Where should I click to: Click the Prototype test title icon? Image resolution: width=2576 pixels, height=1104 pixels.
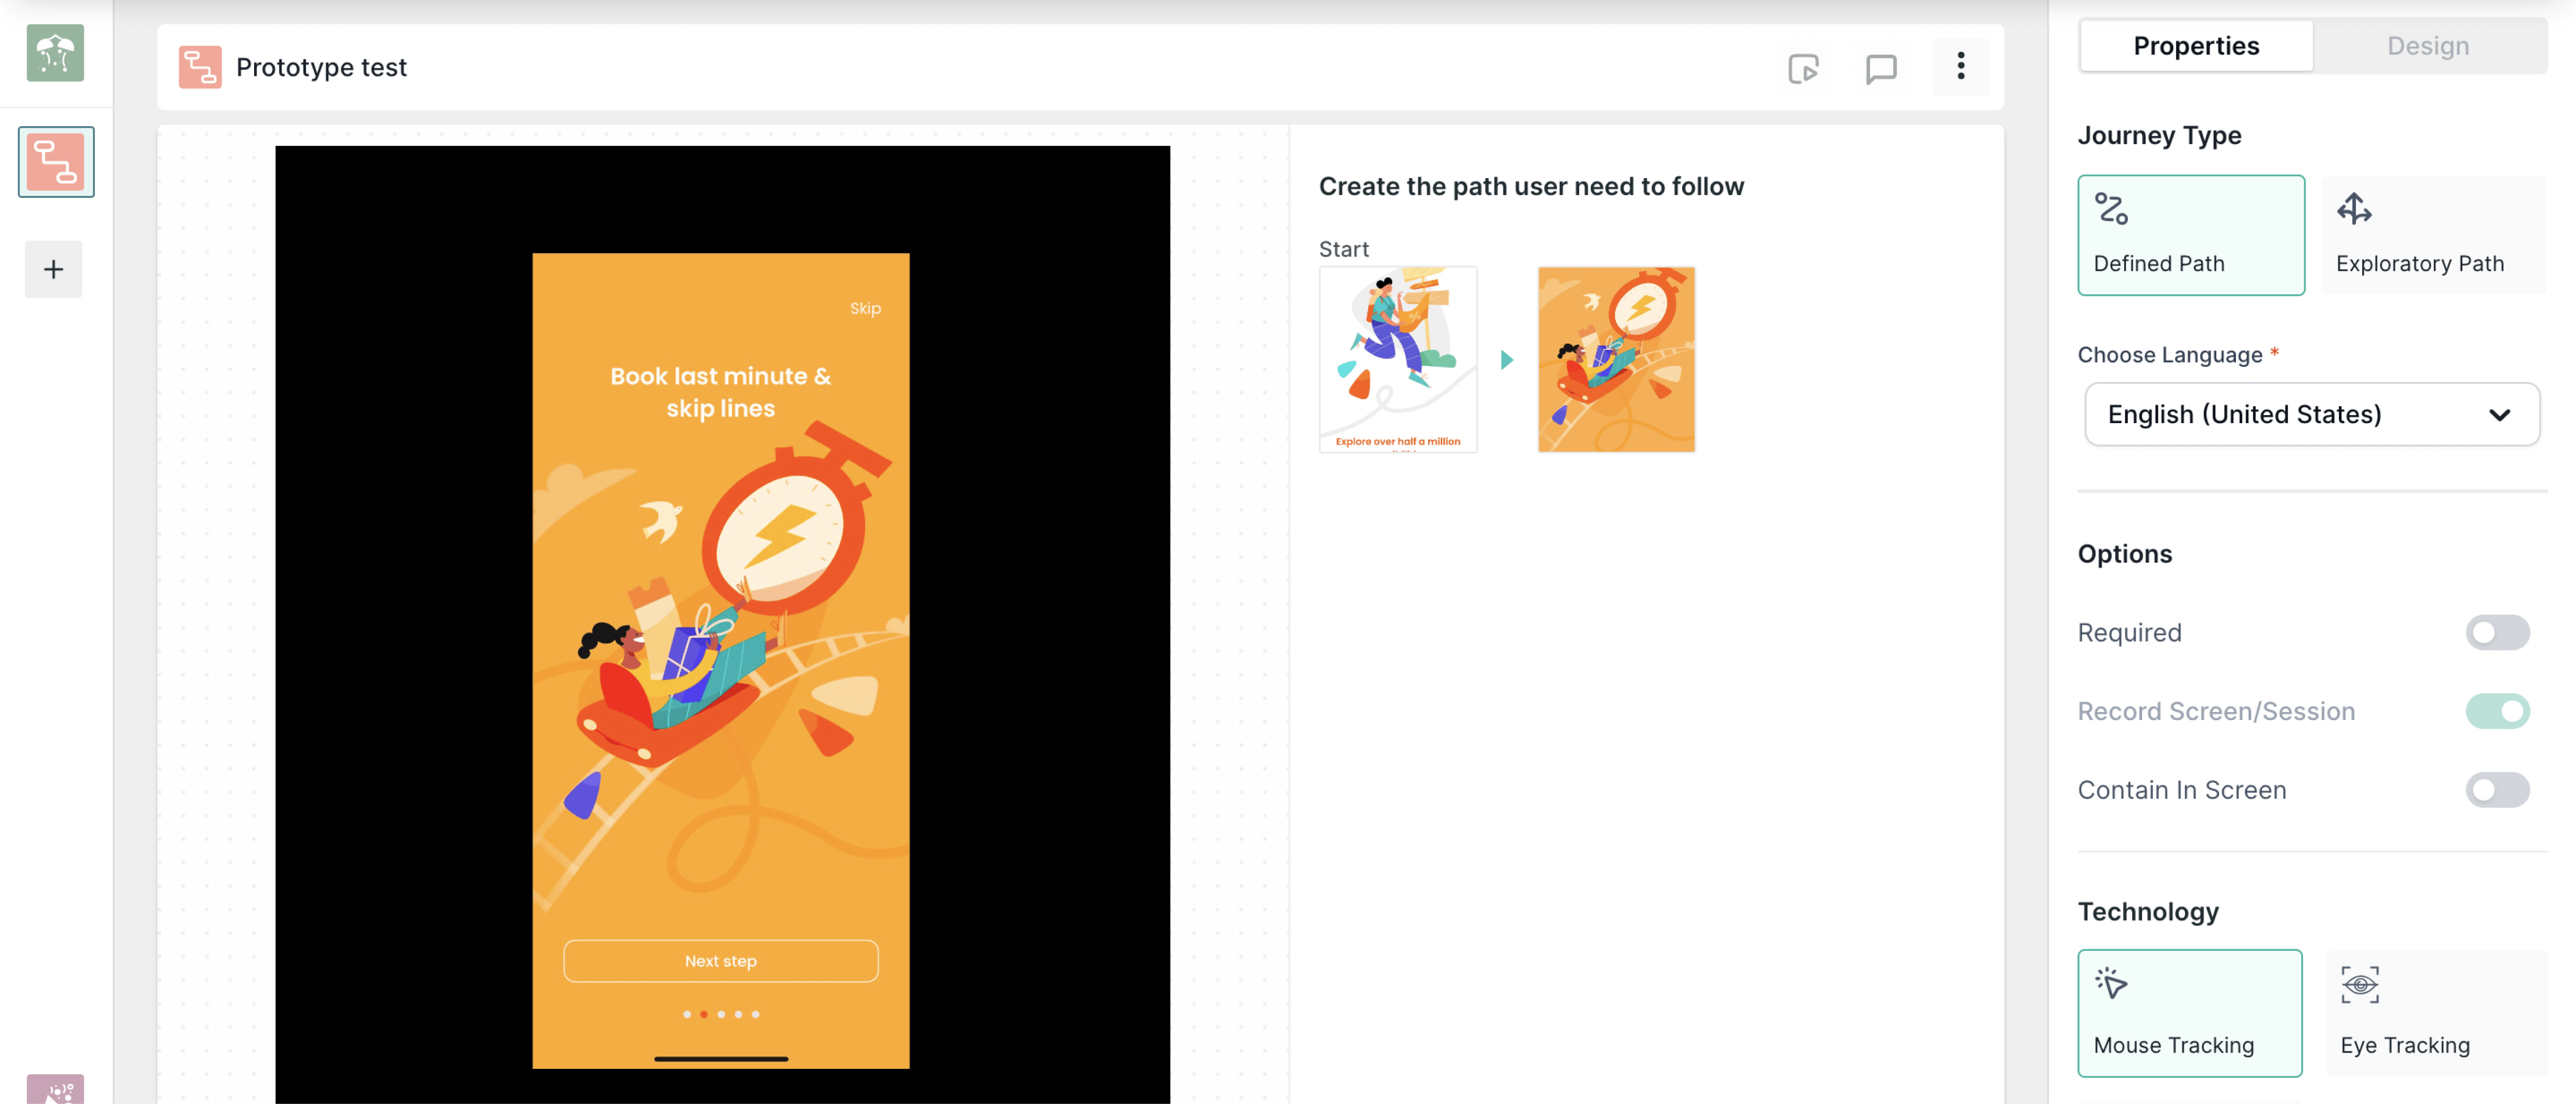[x=200, y=67]
